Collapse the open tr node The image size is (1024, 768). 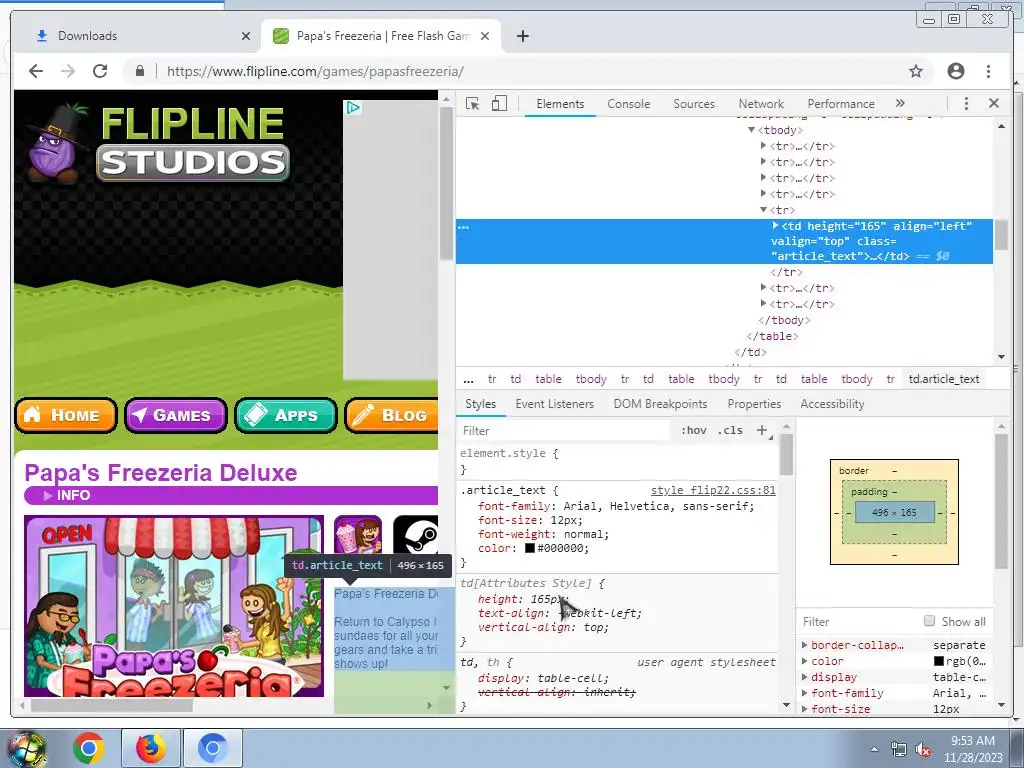(x=763, y=210)
